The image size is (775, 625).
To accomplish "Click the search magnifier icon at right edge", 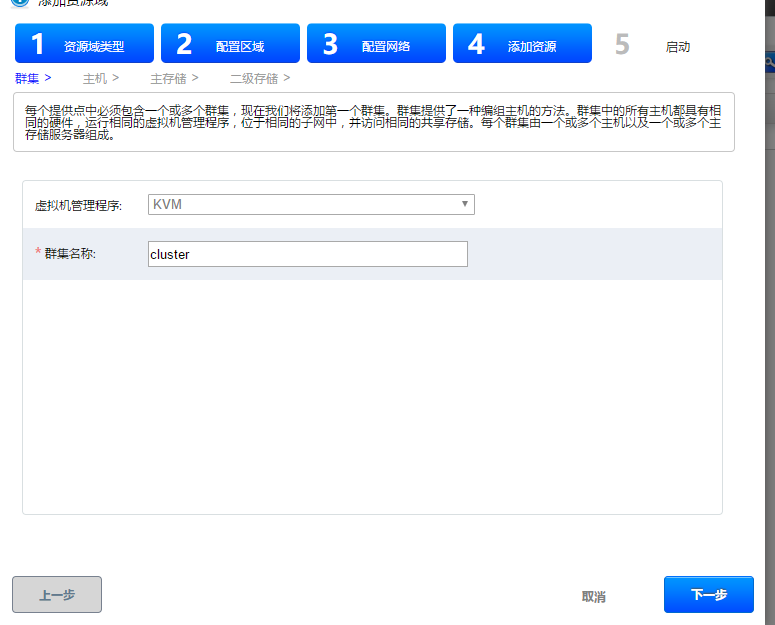I will (769, 62).
